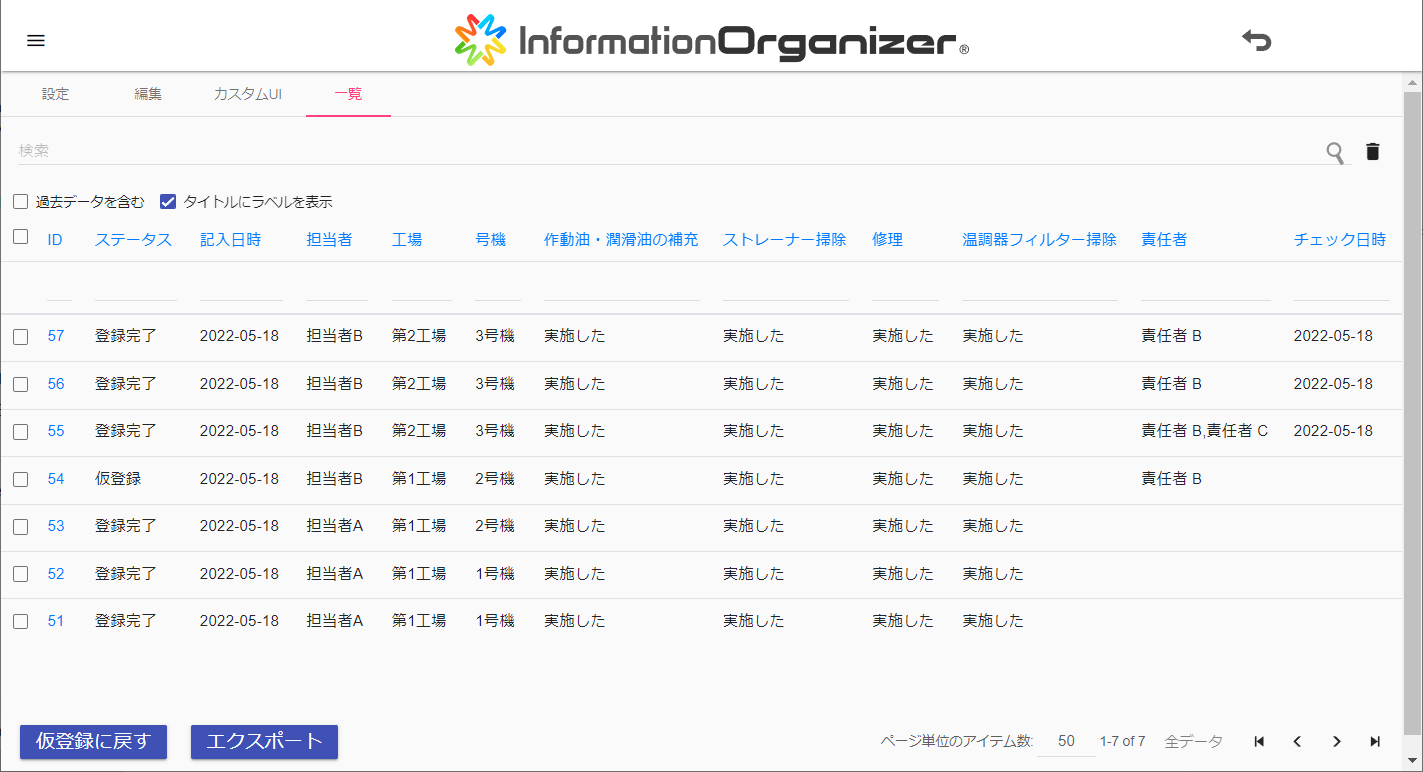Click the search magnifier icon
The image size is (1423, 772).
(x=1335, y=152)
